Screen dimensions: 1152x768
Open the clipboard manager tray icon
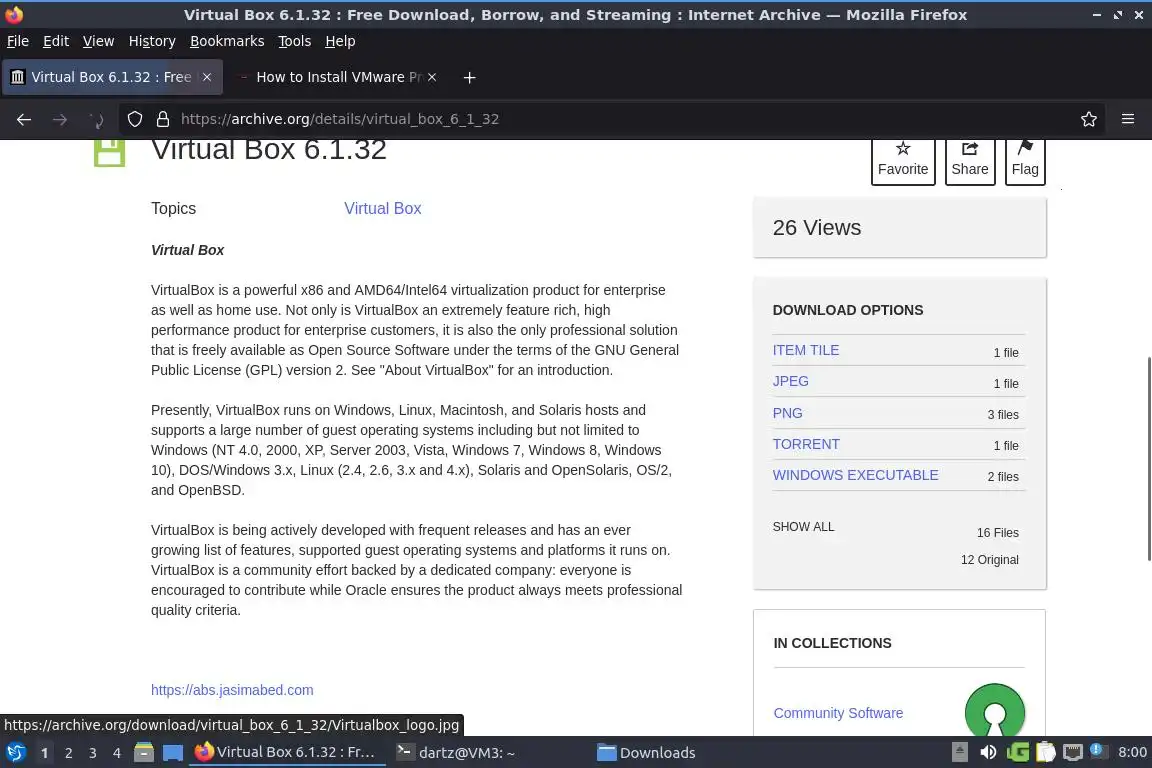(x=1045, y=752)
